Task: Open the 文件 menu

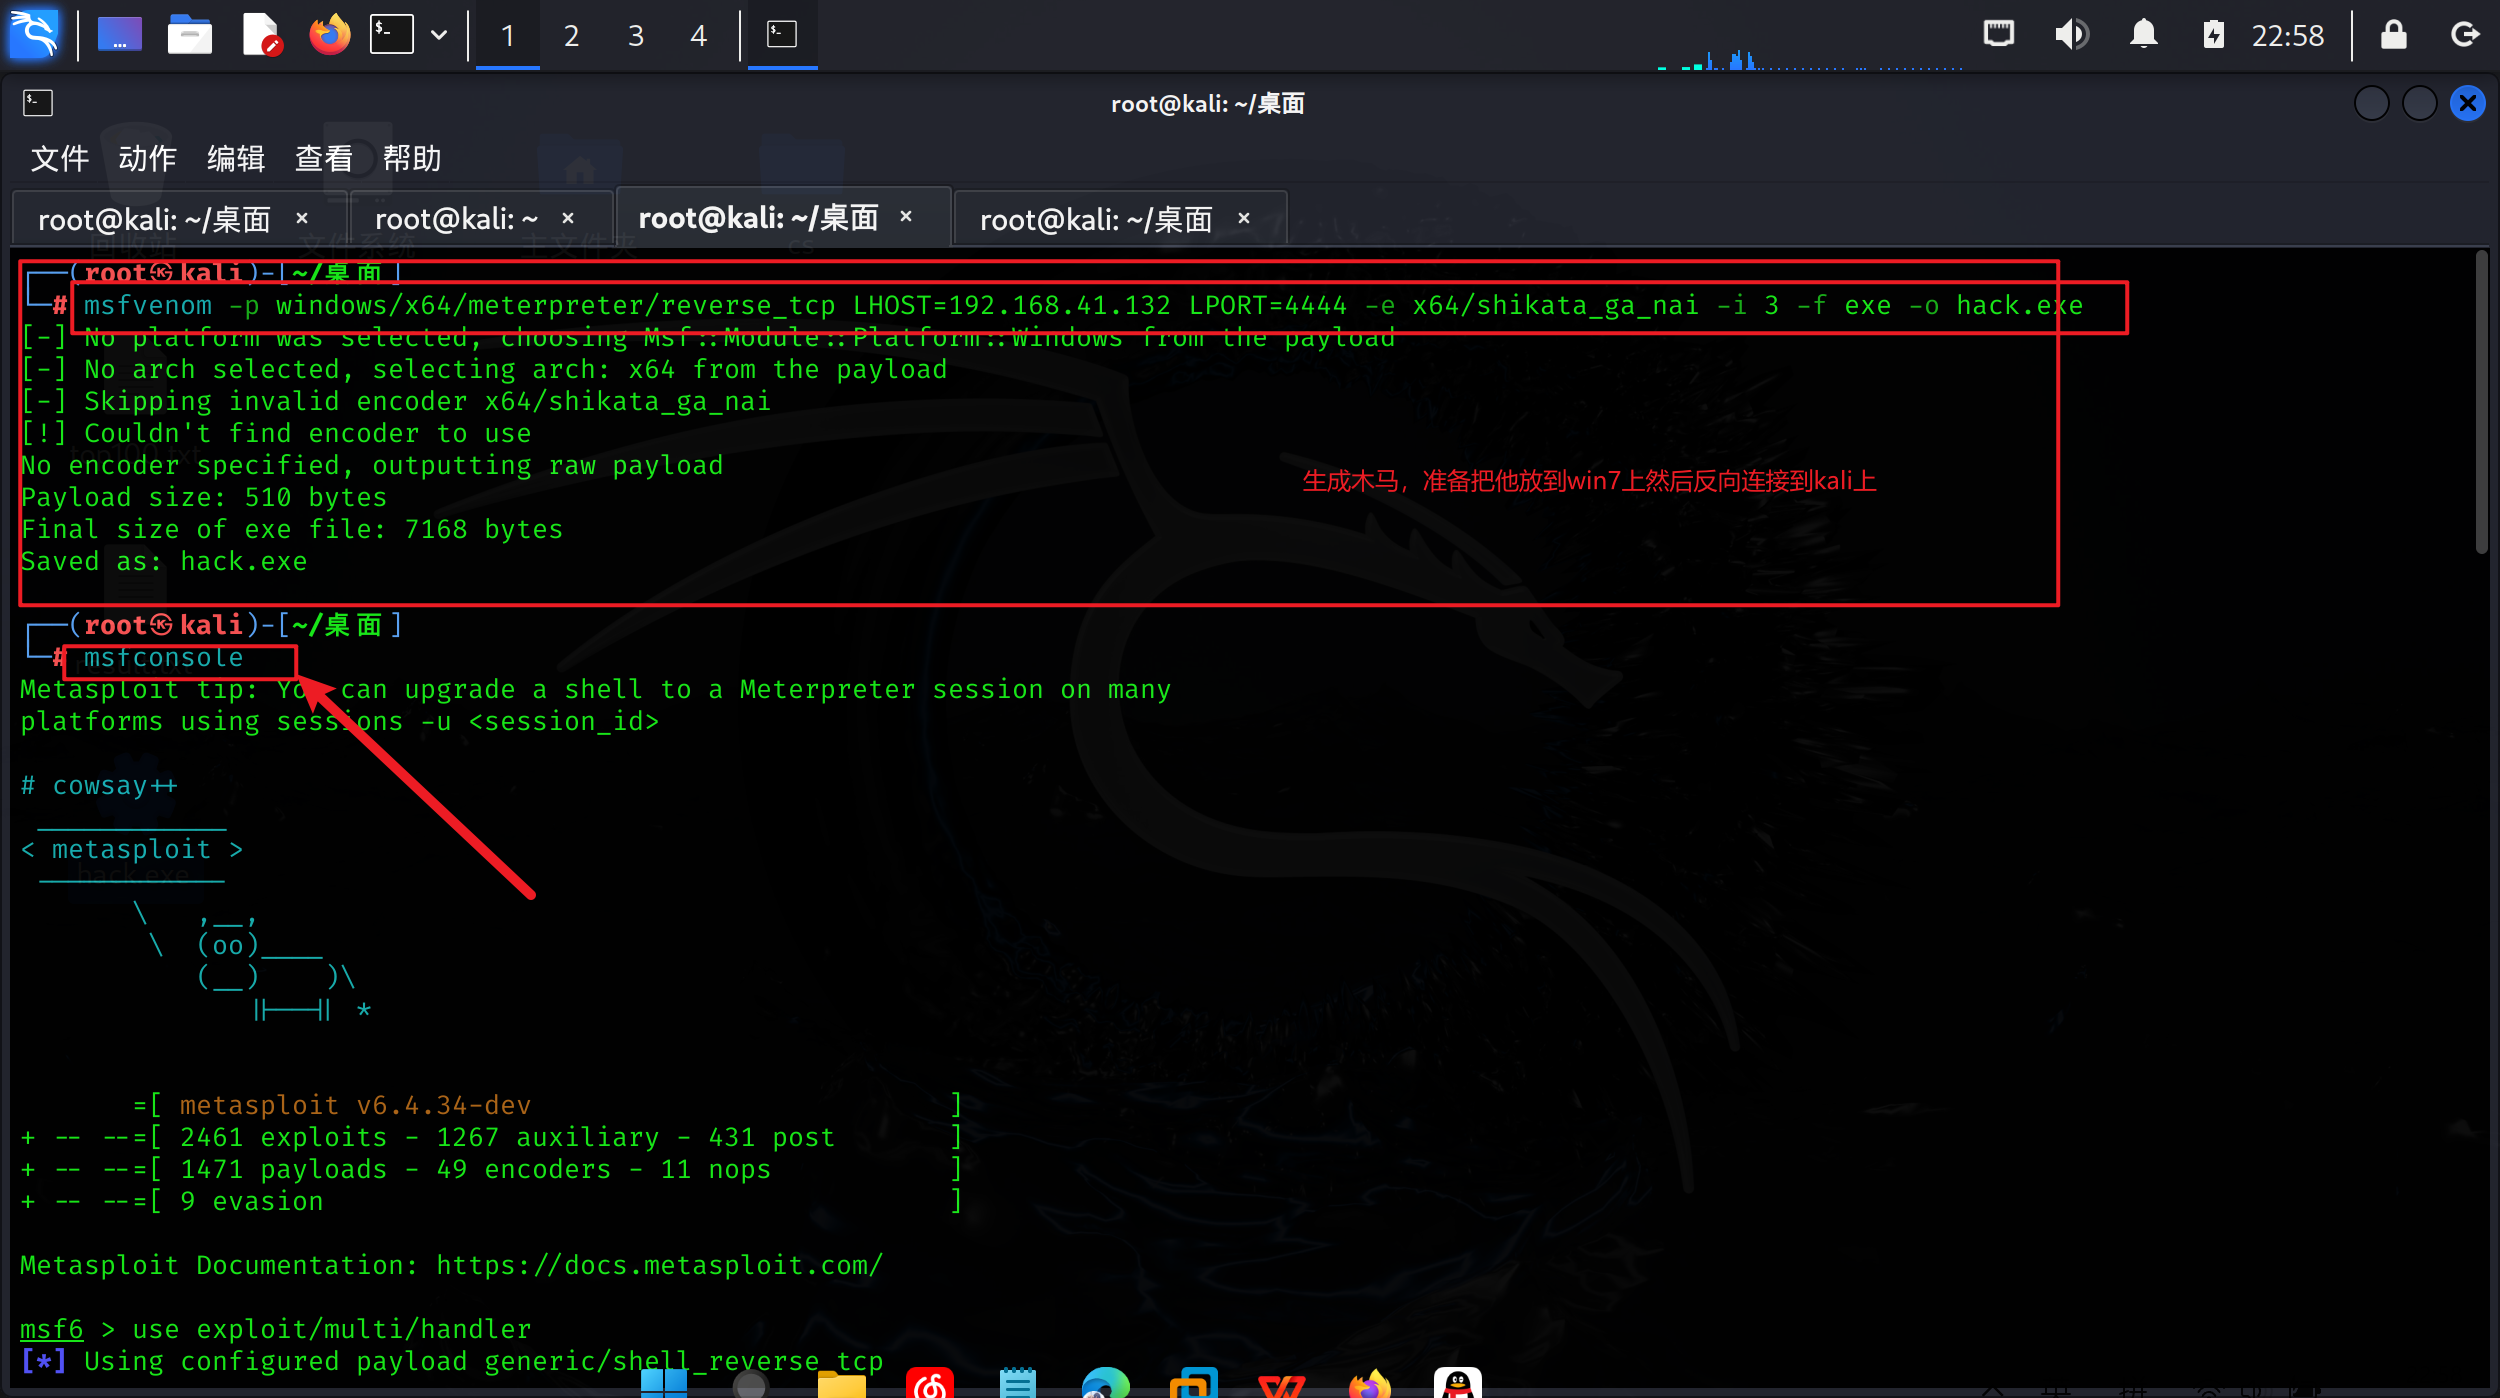Action: [x=59, y=158]
